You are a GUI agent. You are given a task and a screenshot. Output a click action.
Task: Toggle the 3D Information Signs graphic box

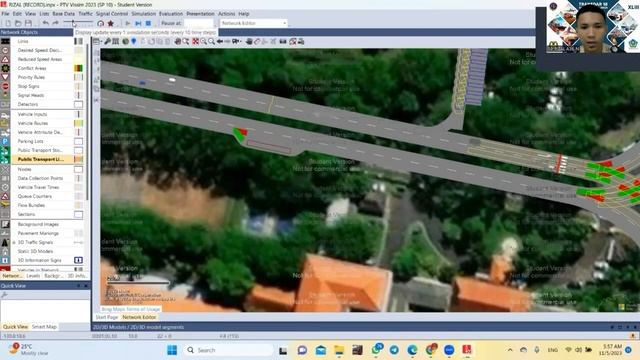click(78, 260)
